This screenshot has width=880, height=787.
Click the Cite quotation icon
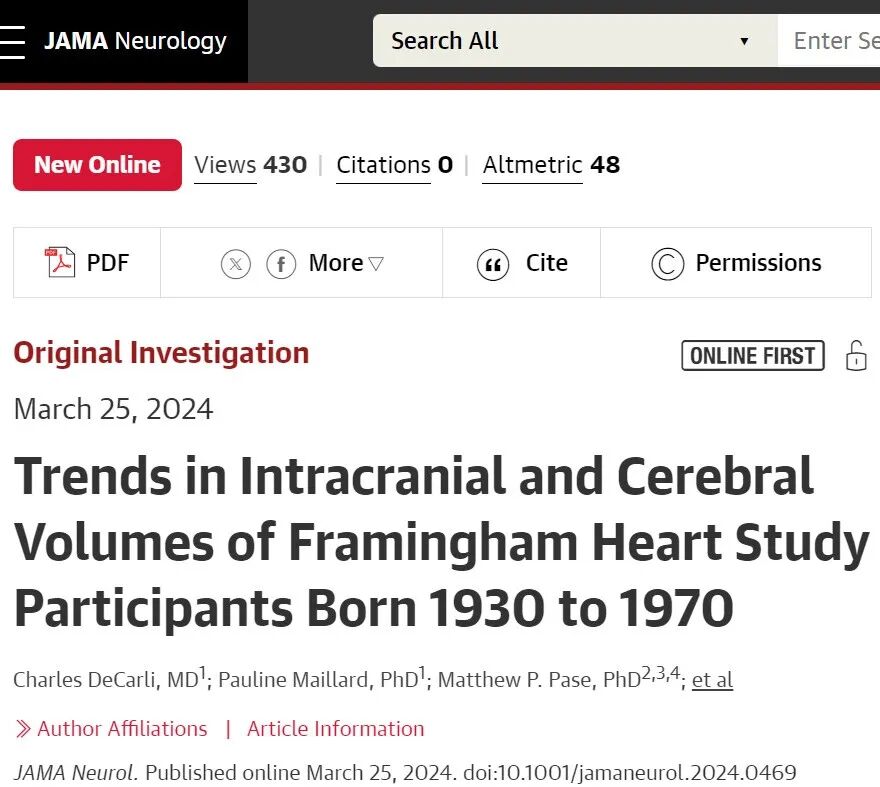click(493, 264)
